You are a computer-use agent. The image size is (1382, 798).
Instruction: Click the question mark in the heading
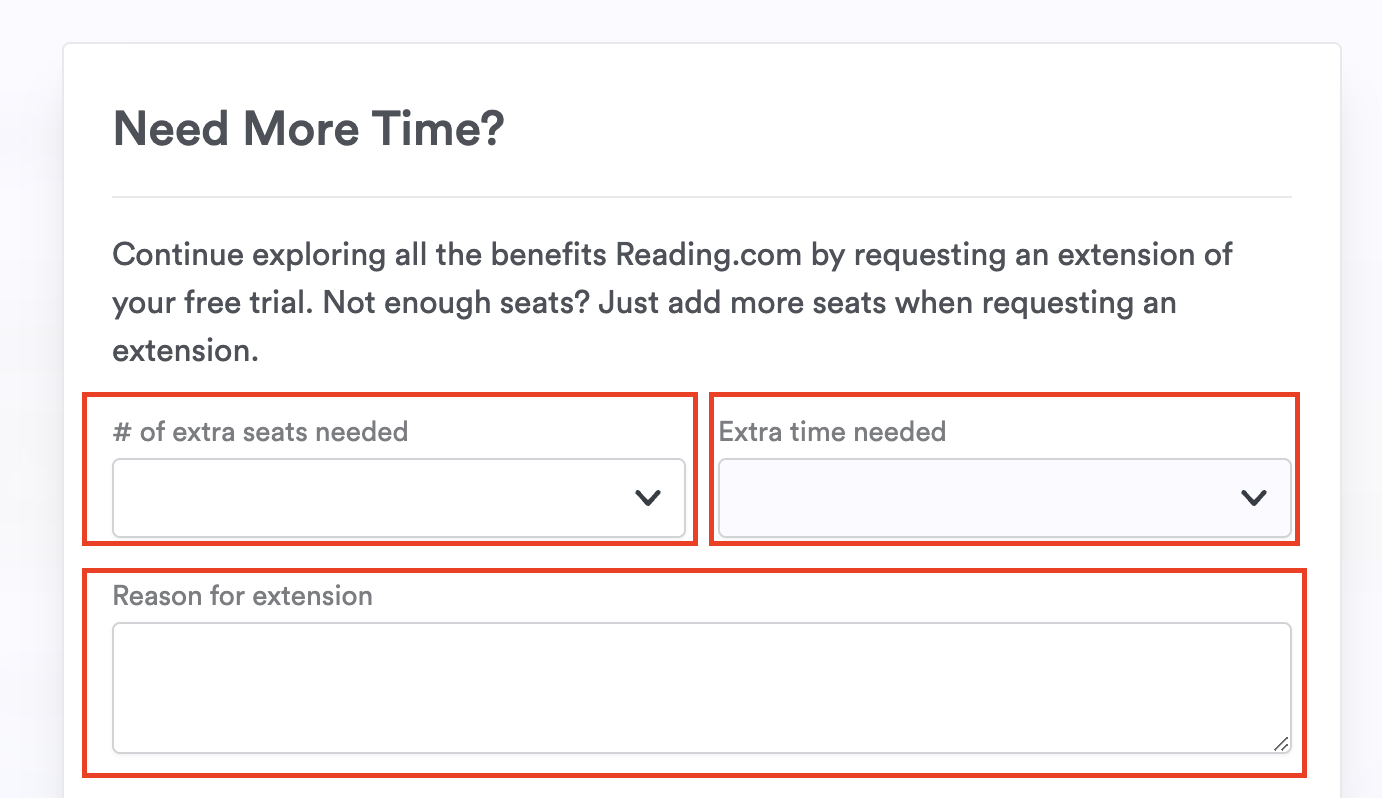(x=492, y=130)
